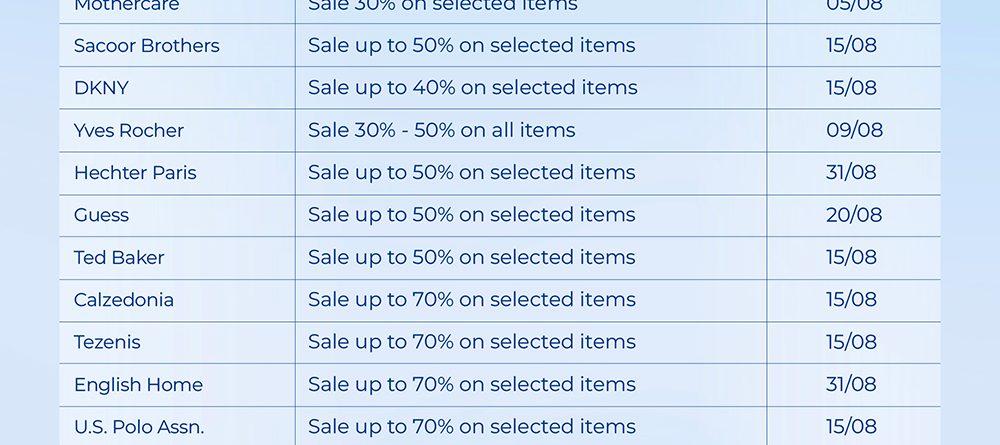Select the U.S. Polo Assn. brand name
Image resolution: width=1000 pixels, height=445 pixels.
point(139,427)
